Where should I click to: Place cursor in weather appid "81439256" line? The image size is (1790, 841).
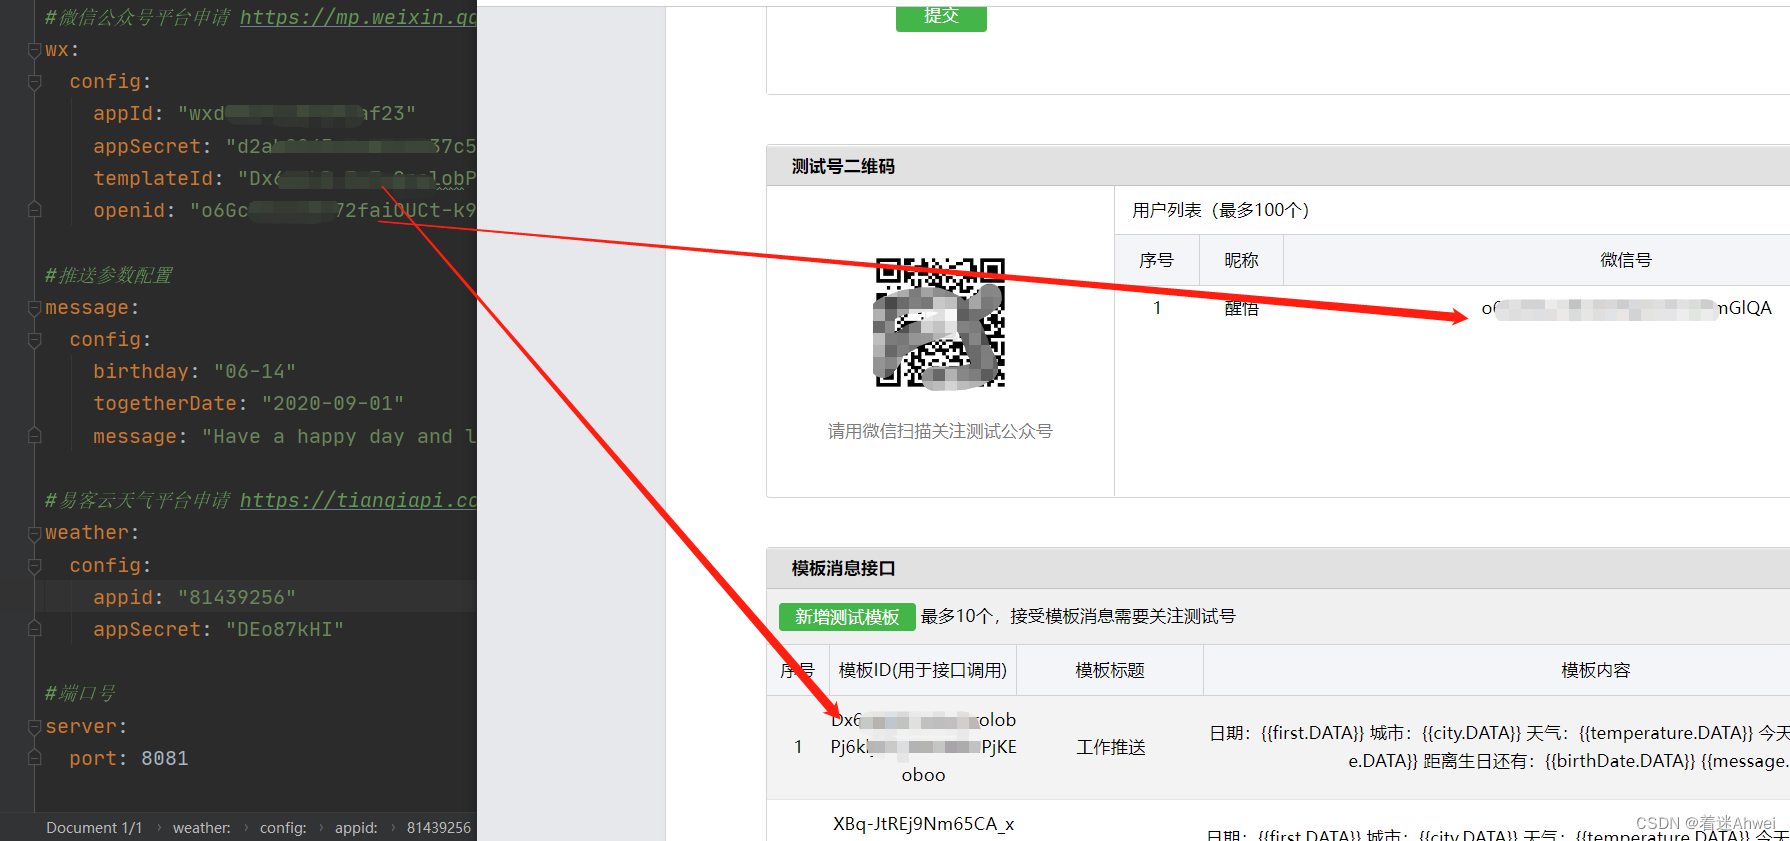pos(195,598)
